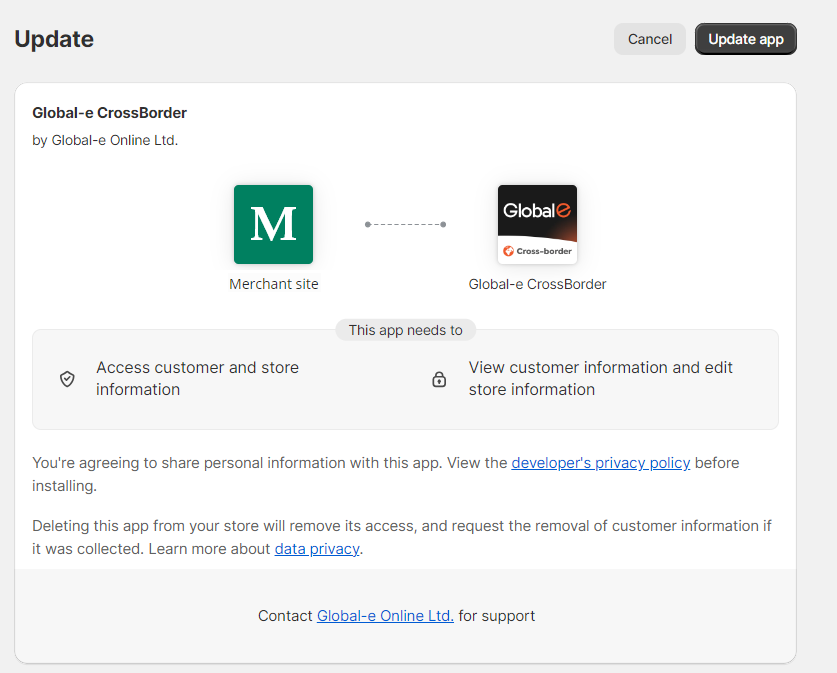Click the "by Global-e Online Ltd." subtitle
Viewport: 837px width, 673px height.
tap(105, 140)
